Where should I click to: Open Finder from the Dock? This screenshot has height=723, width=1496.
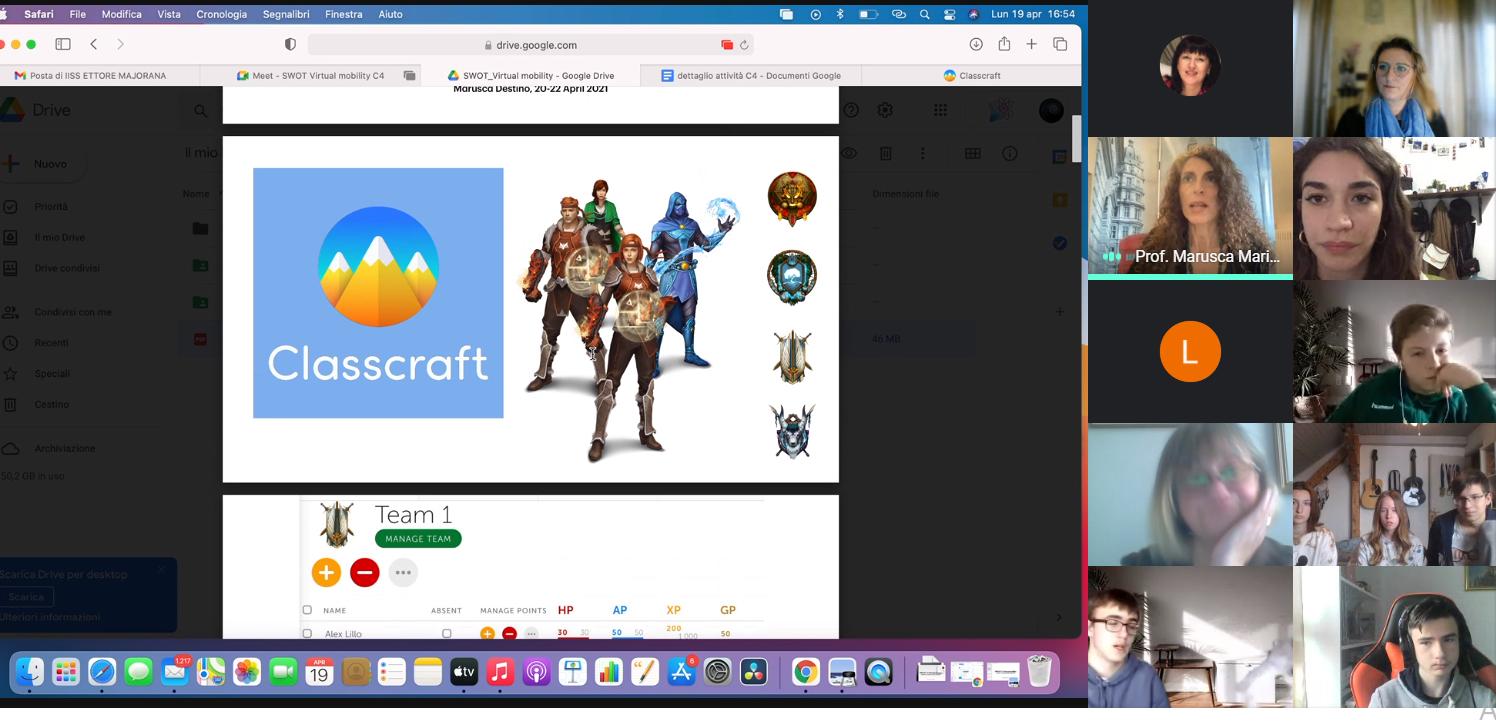(x=30, y=672)
